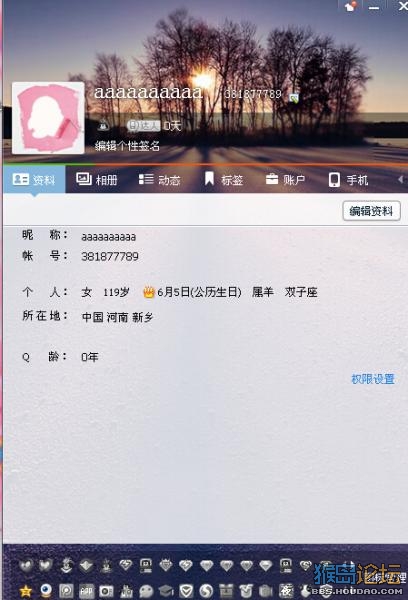408x600 pixels.
Task: Expand more tabs with the arrow
Action: tap(400, 179)
